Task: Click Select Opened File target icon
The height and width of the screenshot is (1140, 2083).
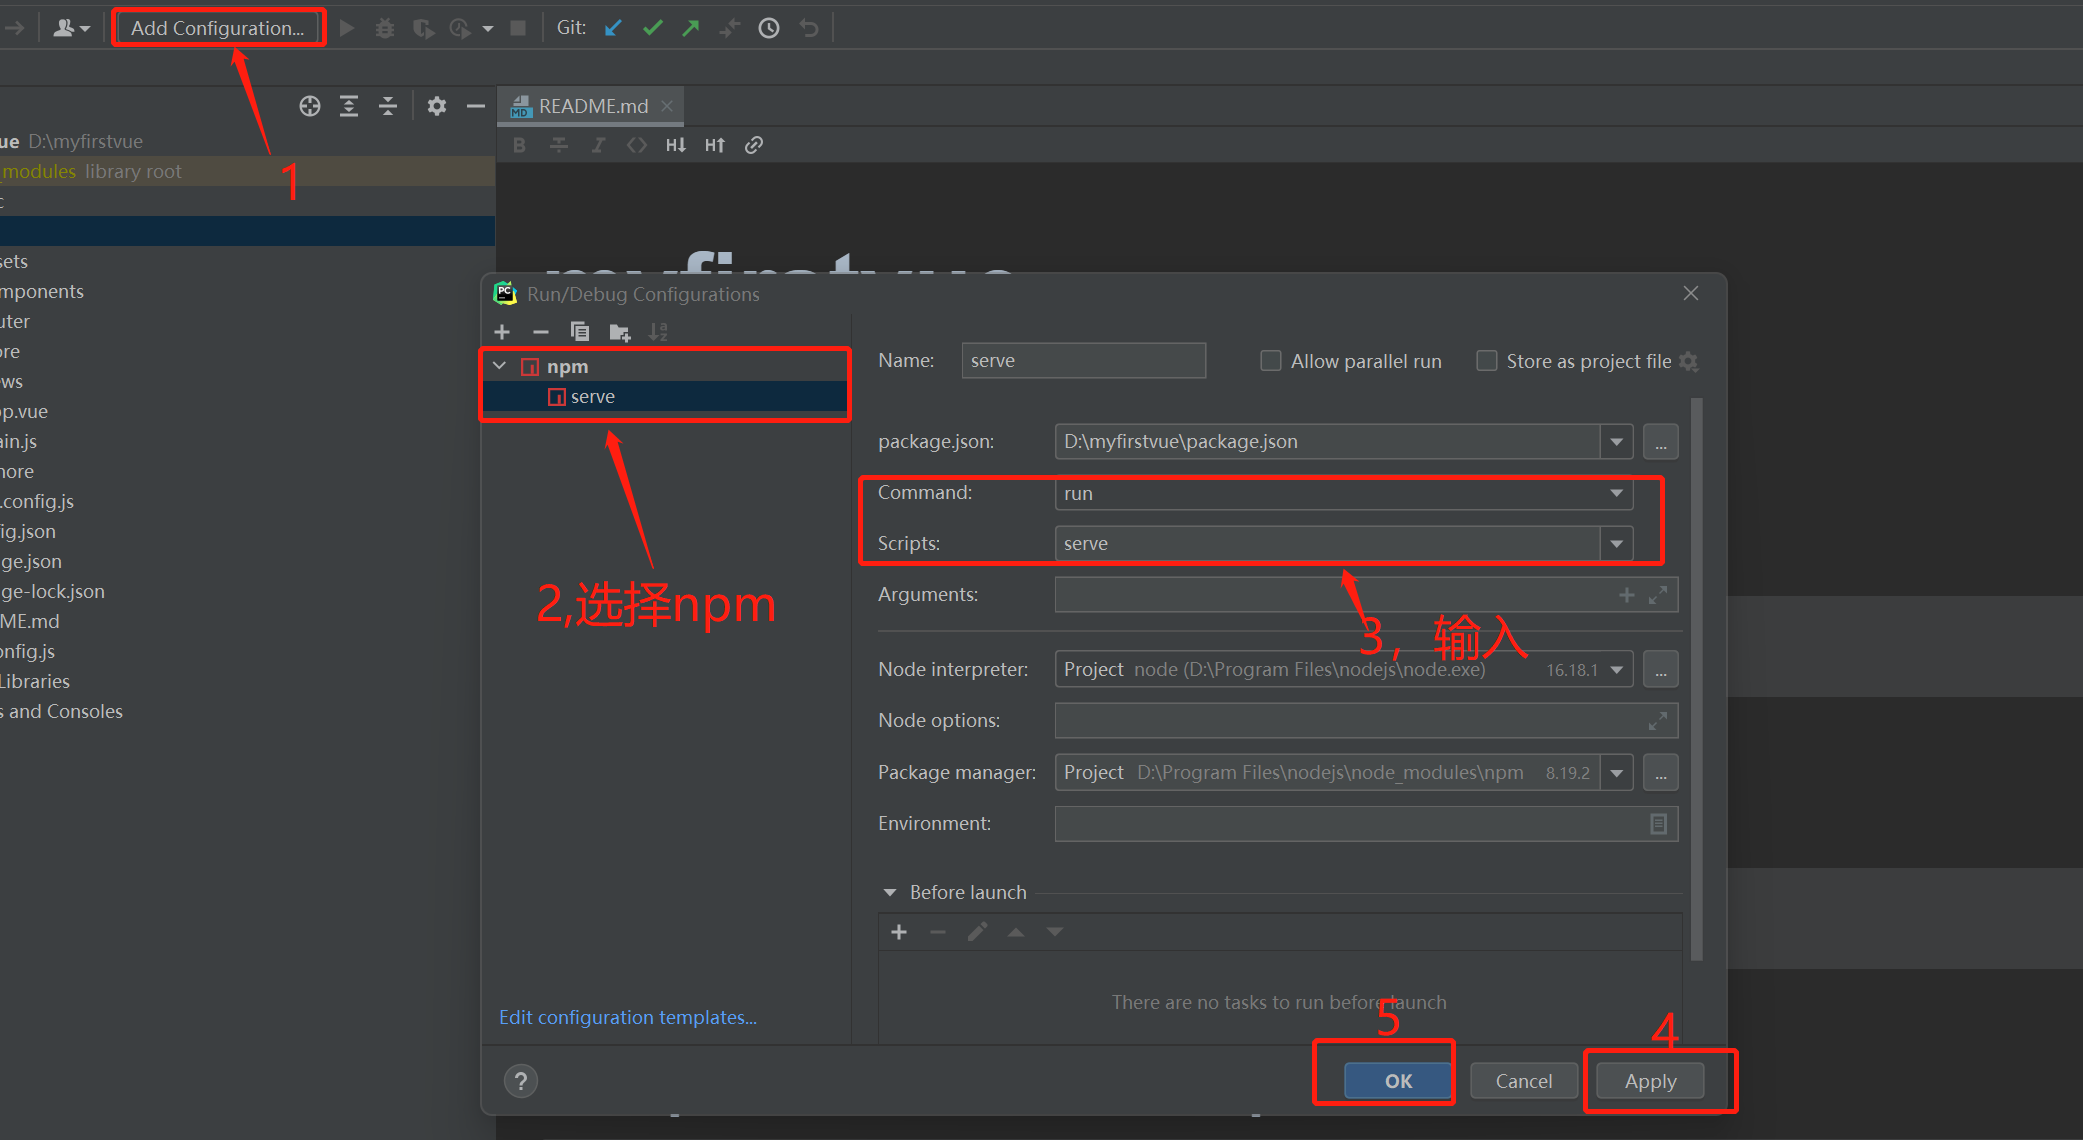Action: coord(310,106)
